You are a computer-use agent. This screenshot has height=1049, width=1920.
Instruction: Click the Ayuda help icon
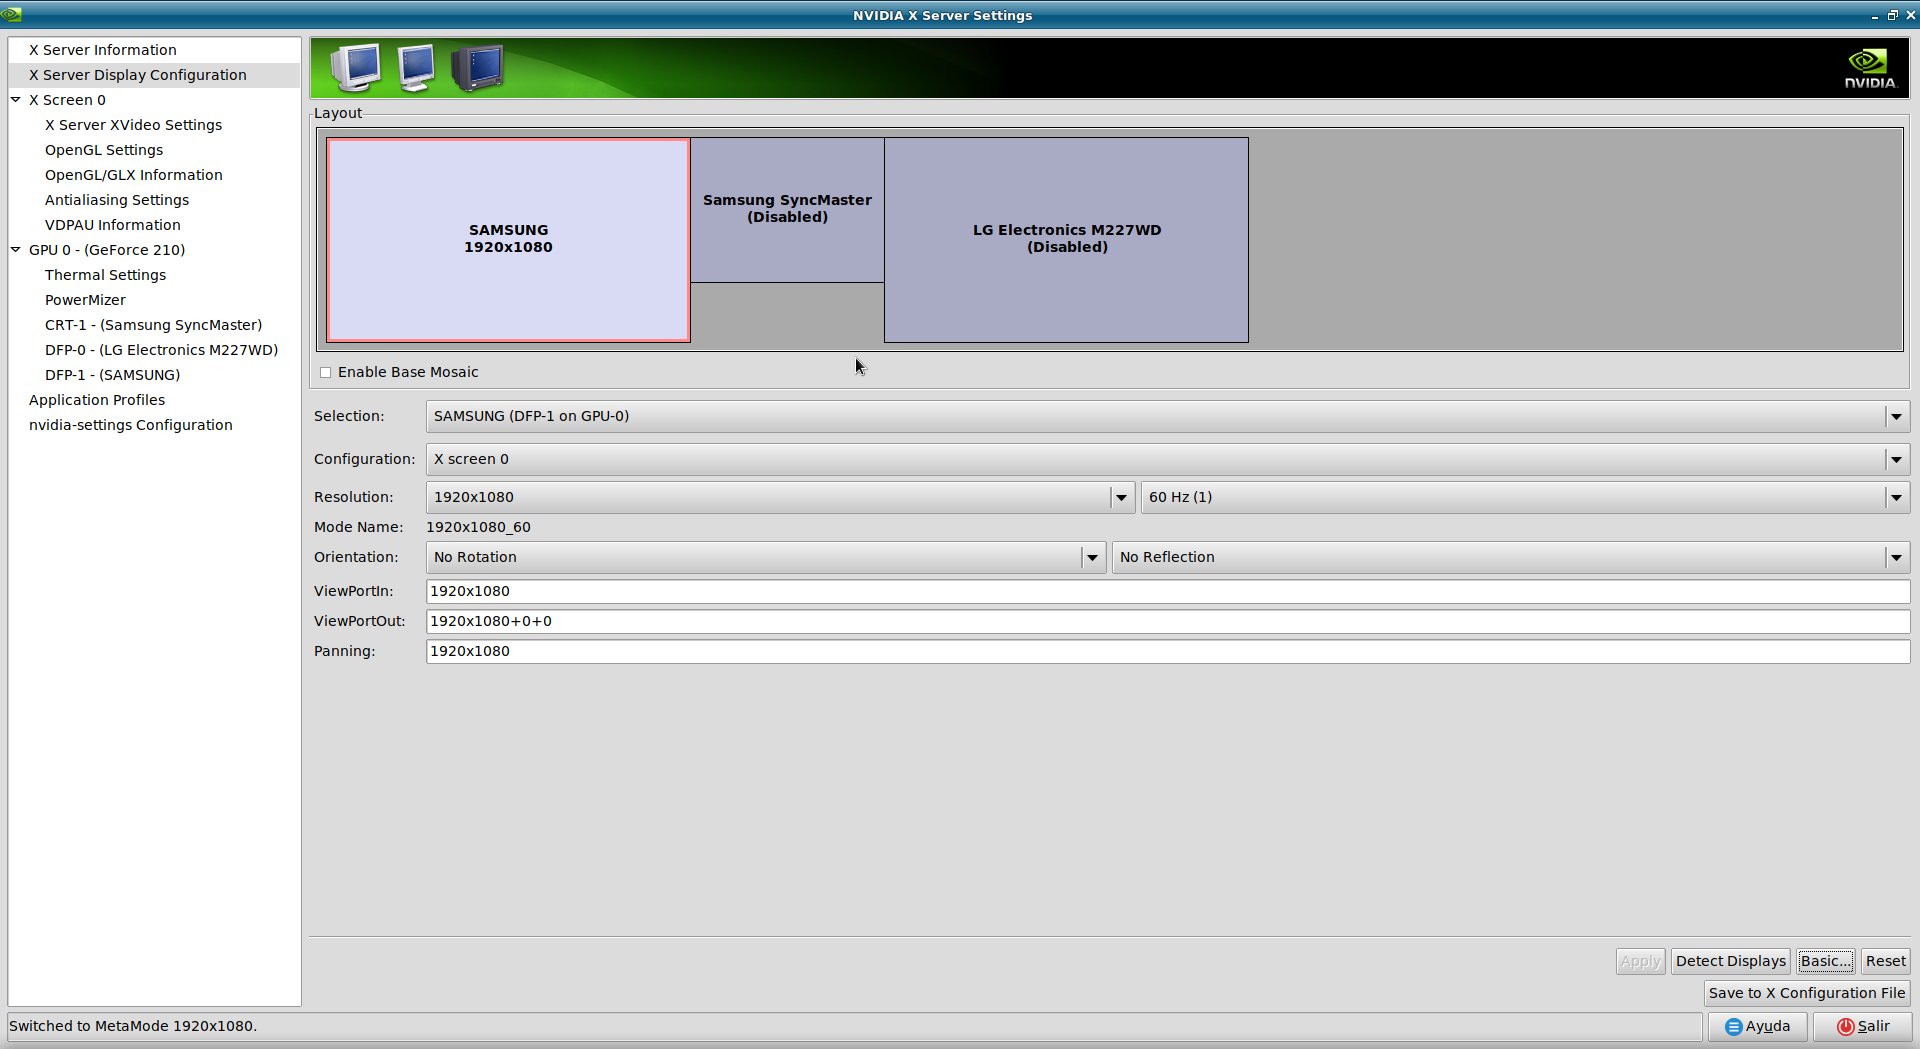(x=1734, y=1027)
